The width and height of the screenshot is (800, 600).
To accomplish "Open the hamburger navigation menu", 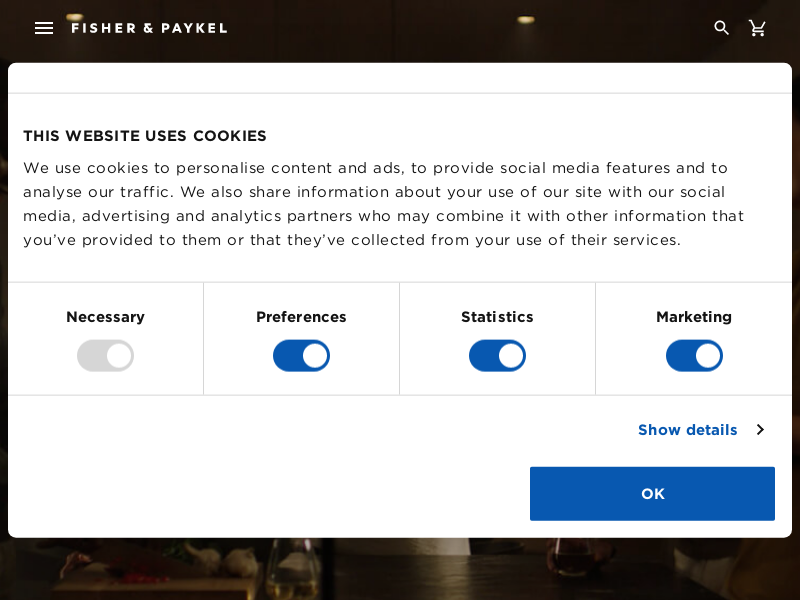I will [44, 28].
